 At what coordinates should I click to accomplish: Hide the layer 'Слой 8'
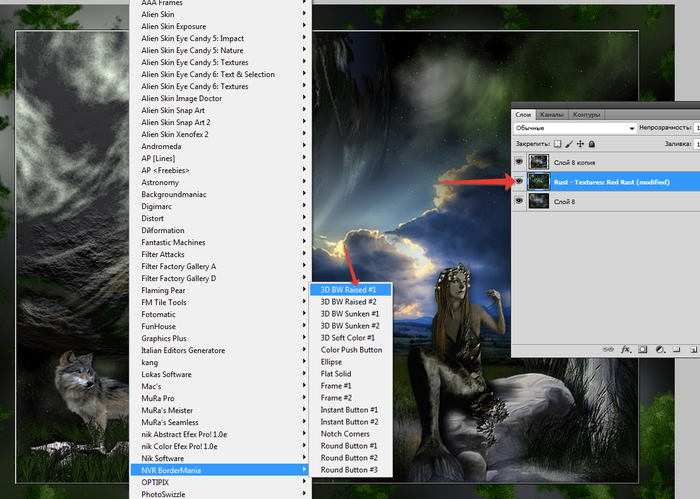519,201
